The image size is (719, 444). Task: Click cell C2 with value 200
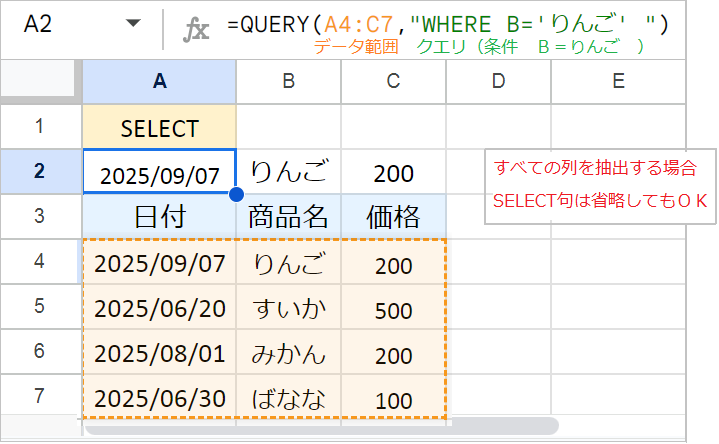[393, 172]
